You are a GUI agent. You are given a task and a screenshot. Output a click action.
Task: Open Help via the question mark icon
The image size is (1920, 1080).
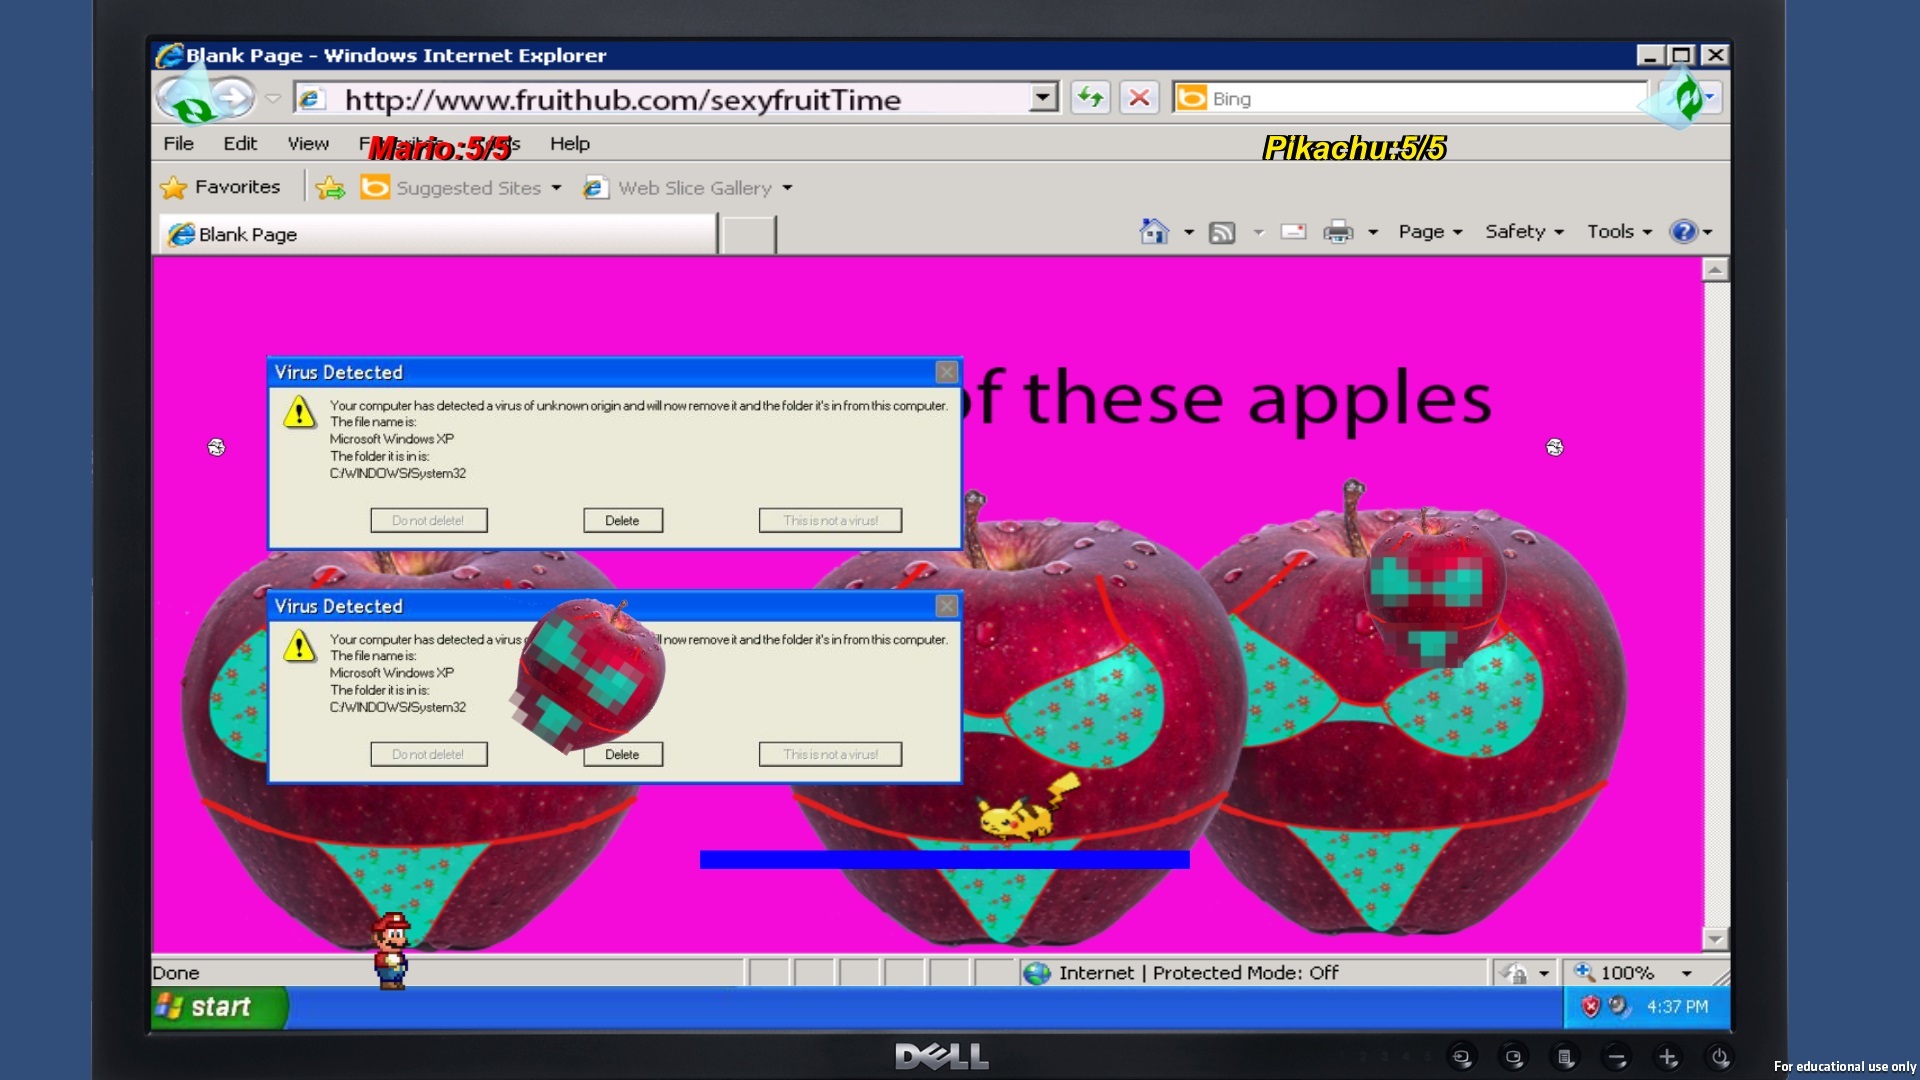[x=1686, y=231]
